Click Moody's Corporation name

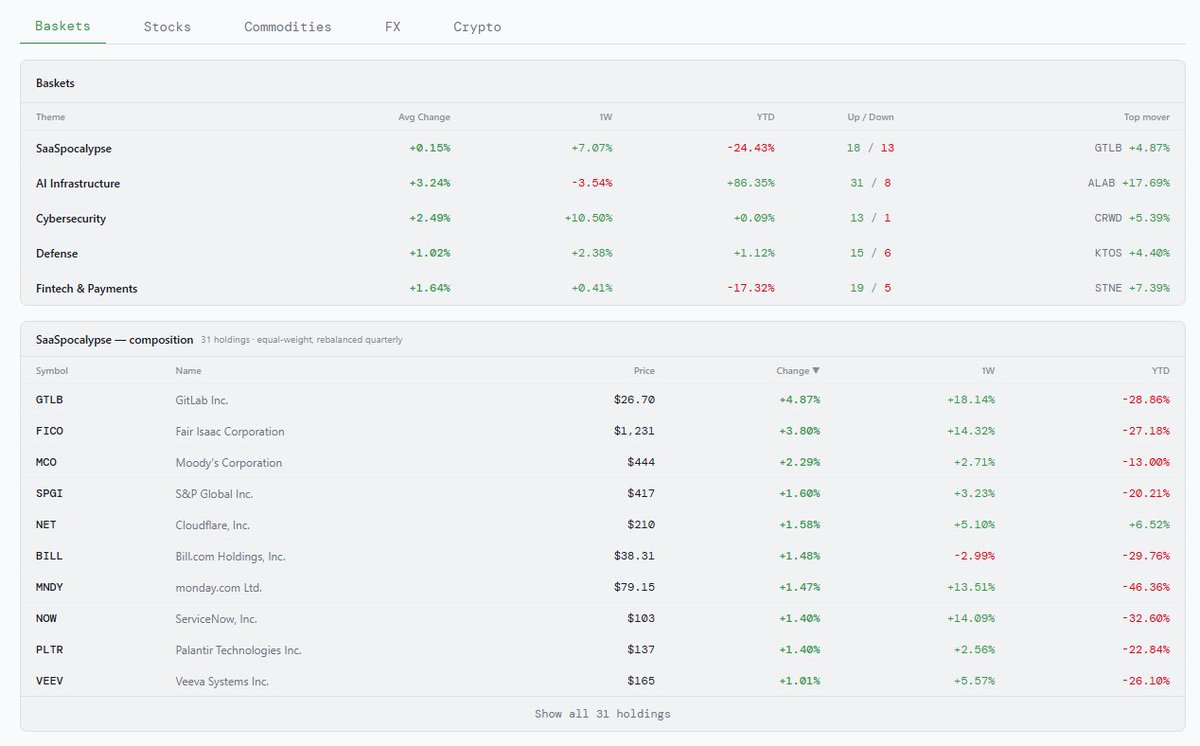pos(229,463)
